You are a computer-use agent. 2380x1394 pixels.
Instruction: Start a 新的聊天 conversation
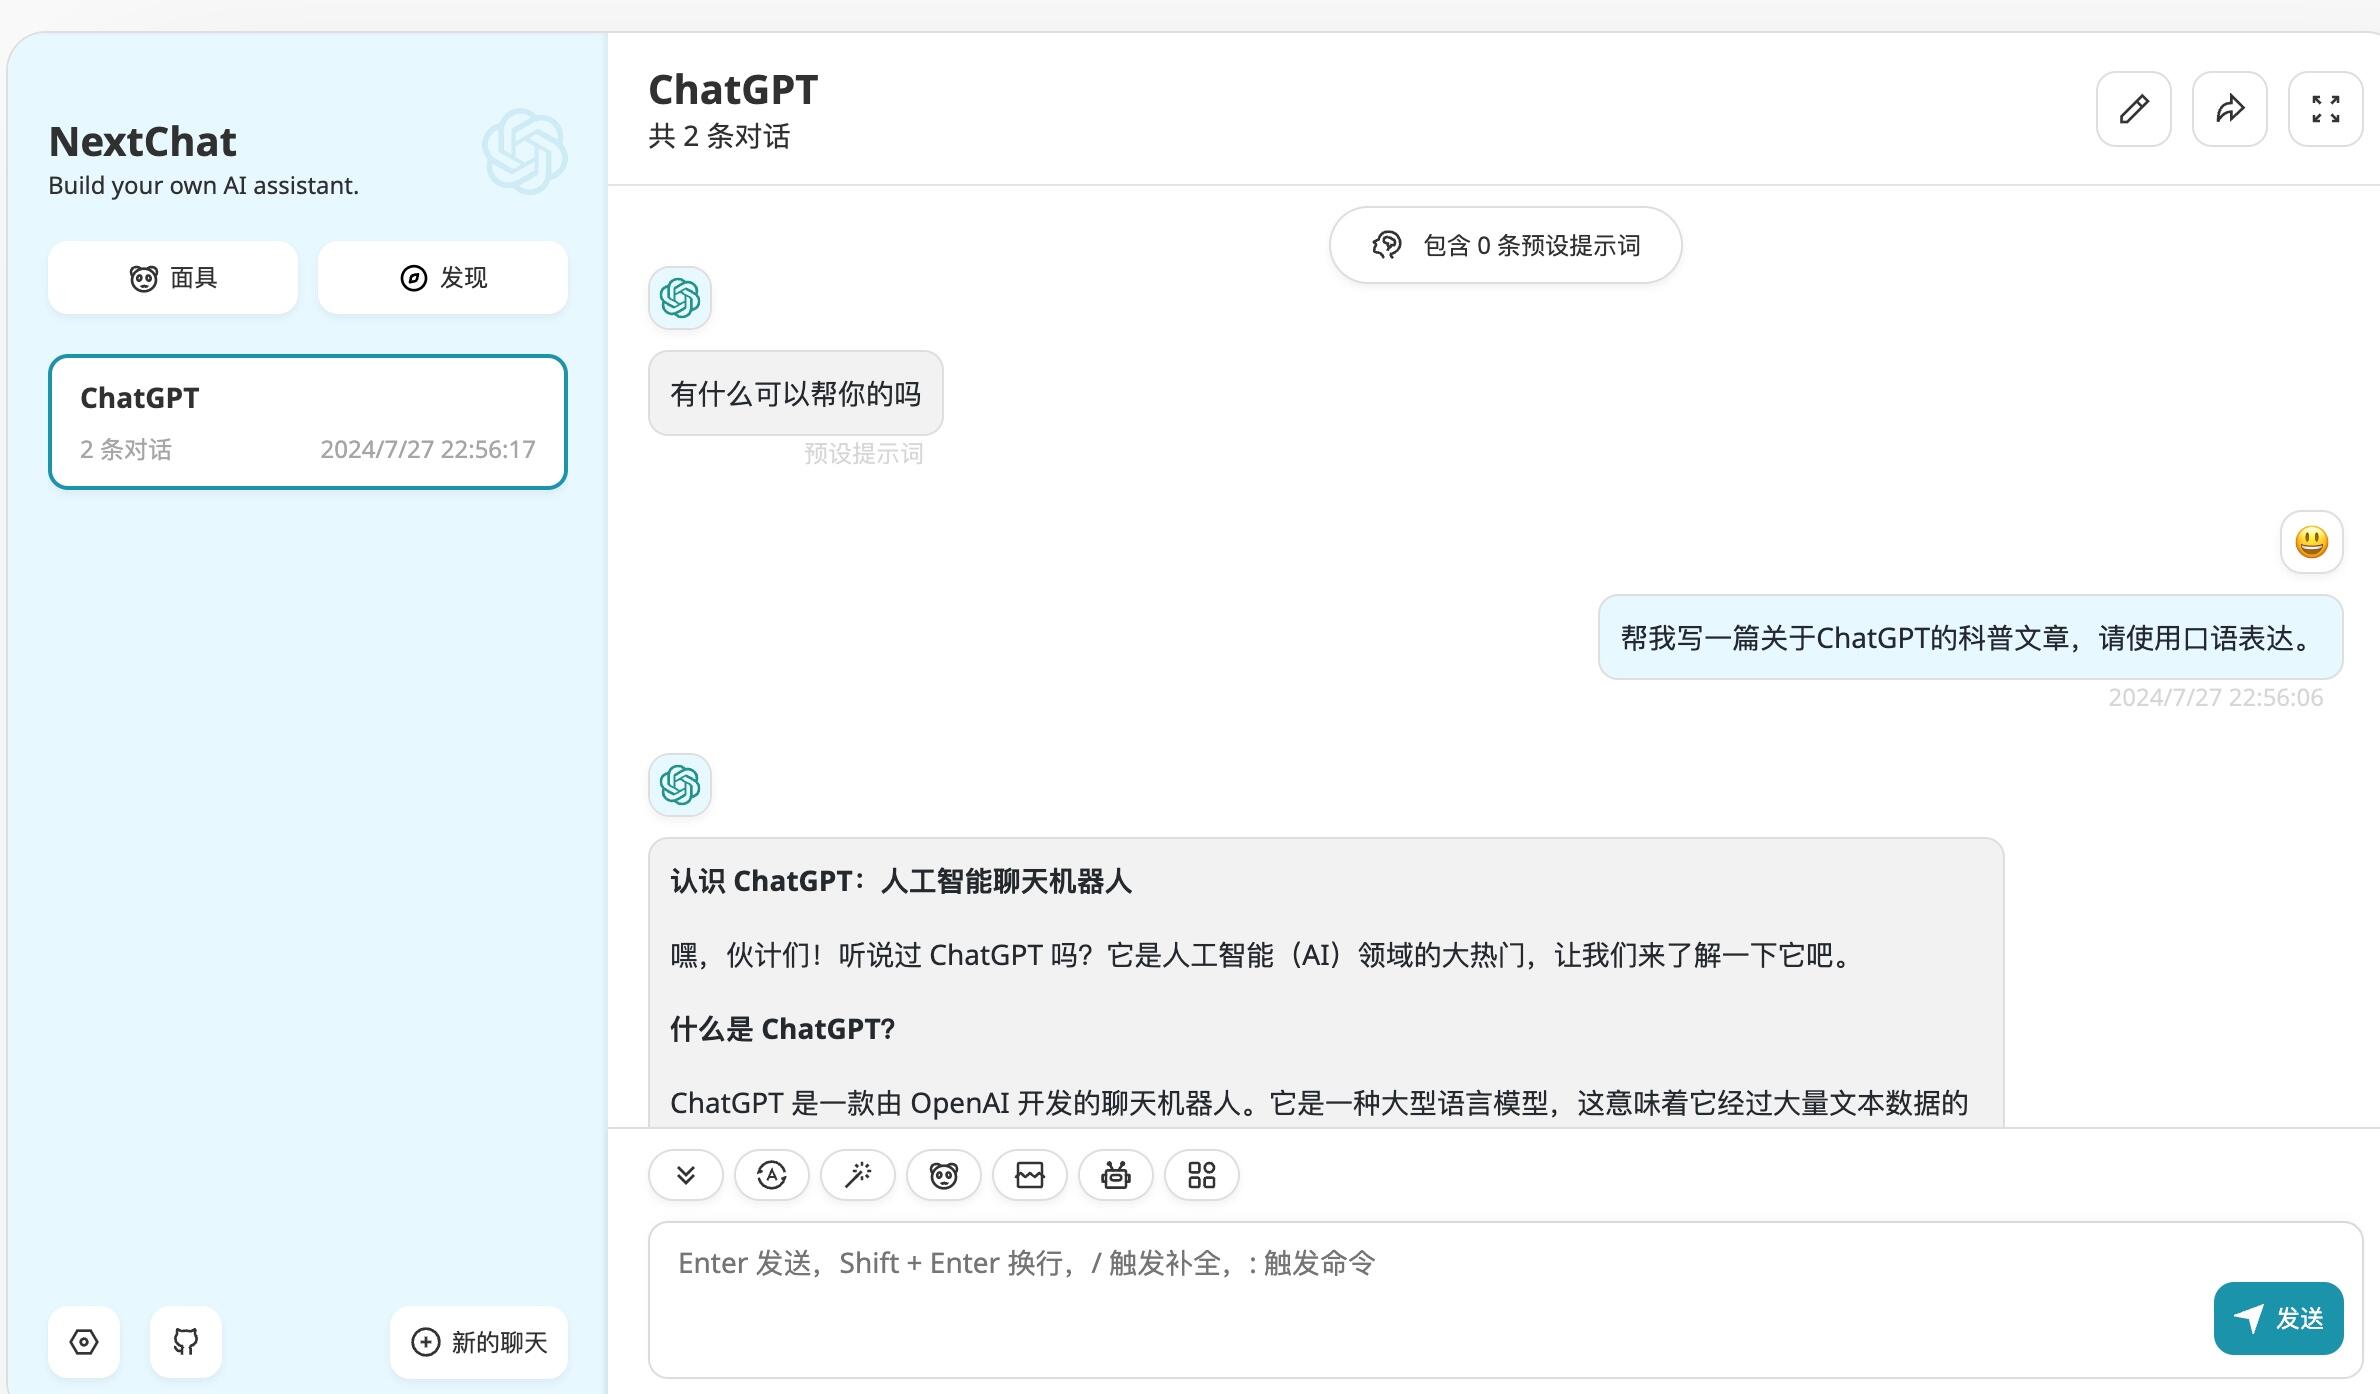coord(478,1341)
